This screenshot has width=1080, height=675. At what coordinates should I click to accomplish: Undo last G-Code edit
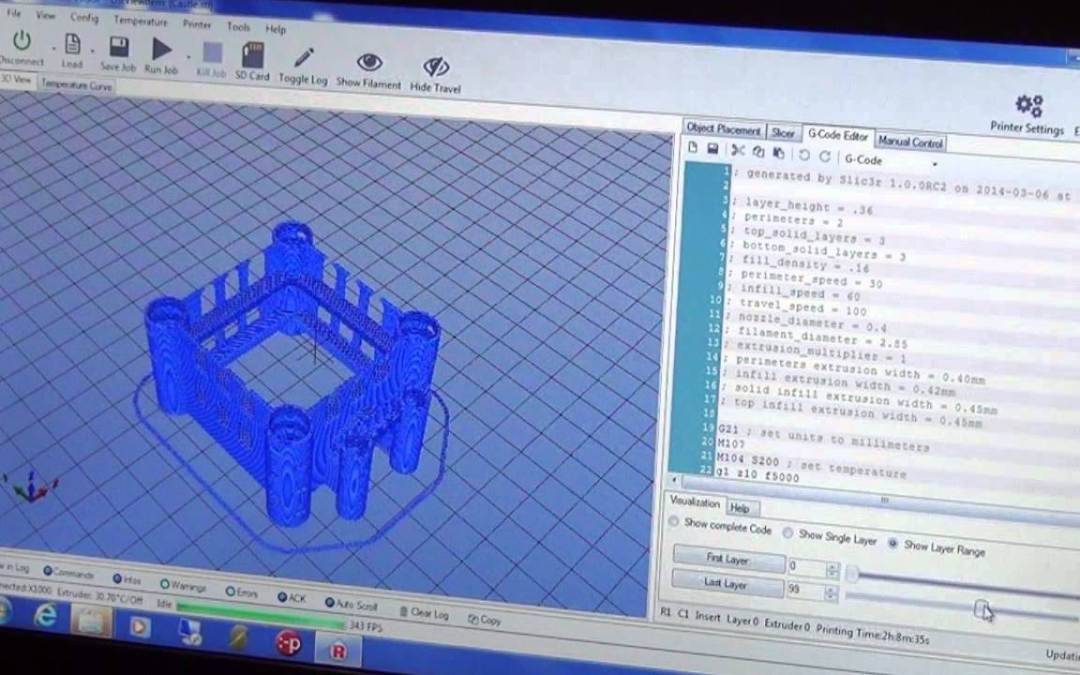[804, 155]
